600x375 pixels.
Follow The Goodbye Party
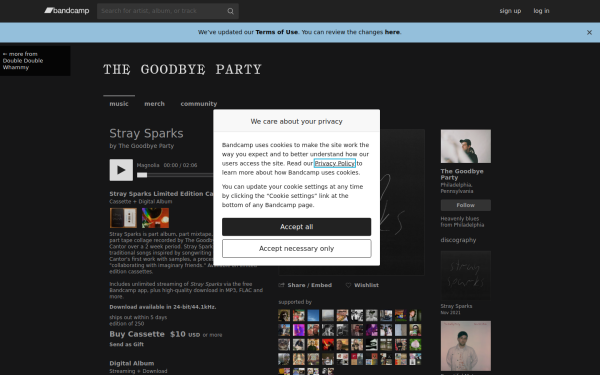pos(466,205)
